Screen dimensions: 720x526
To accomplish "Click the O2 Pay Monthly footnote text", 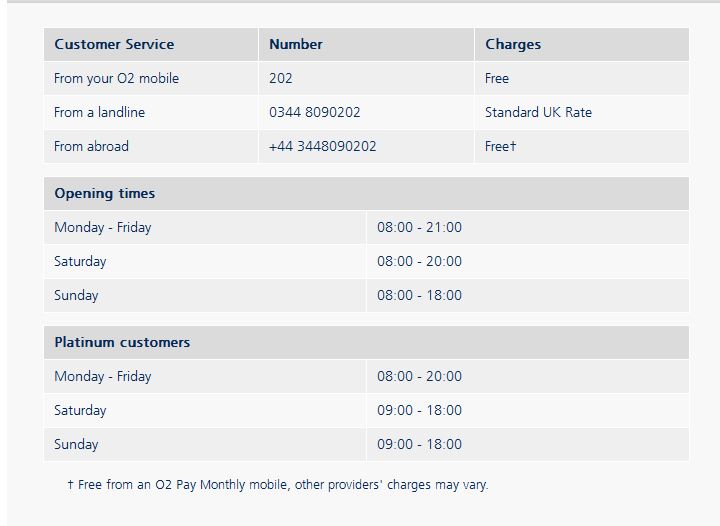I will click(278, 485).
